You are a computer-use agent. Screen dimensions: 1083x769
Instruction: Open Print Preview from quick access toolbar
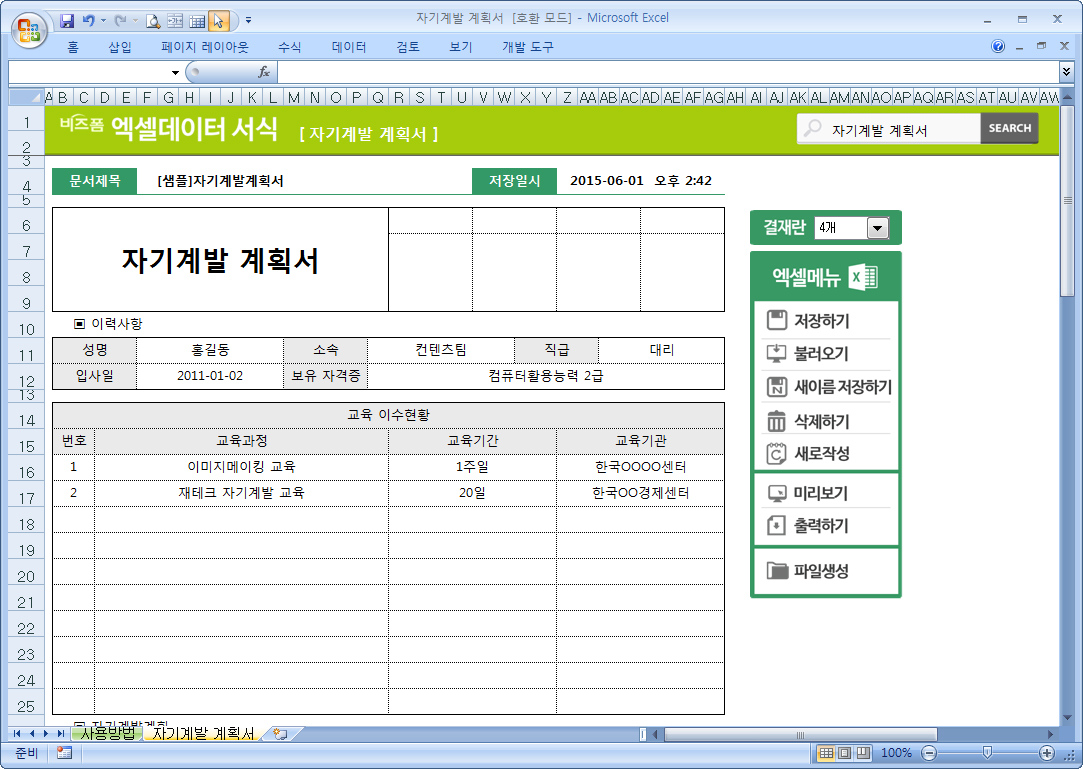tap(153, 20)
